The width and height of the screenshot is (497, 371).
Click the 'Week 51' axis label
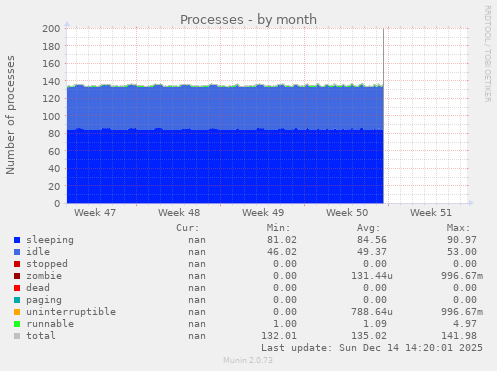tap(431, 213)
